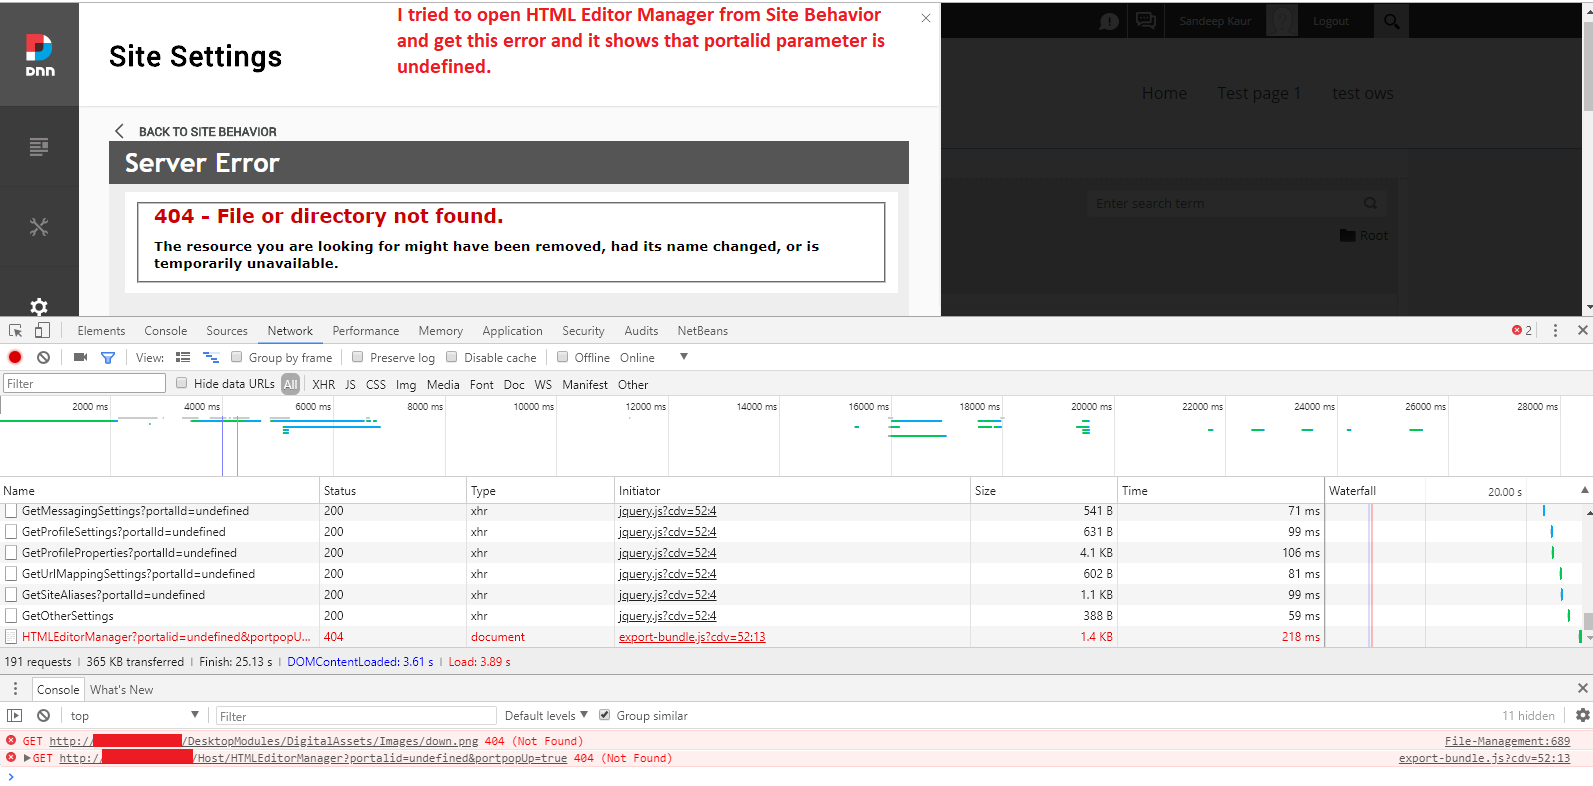The image size is (1593, 786).
Task: Check the GetMessagingSettings row checkbox
Action: [x=12, y=511]
